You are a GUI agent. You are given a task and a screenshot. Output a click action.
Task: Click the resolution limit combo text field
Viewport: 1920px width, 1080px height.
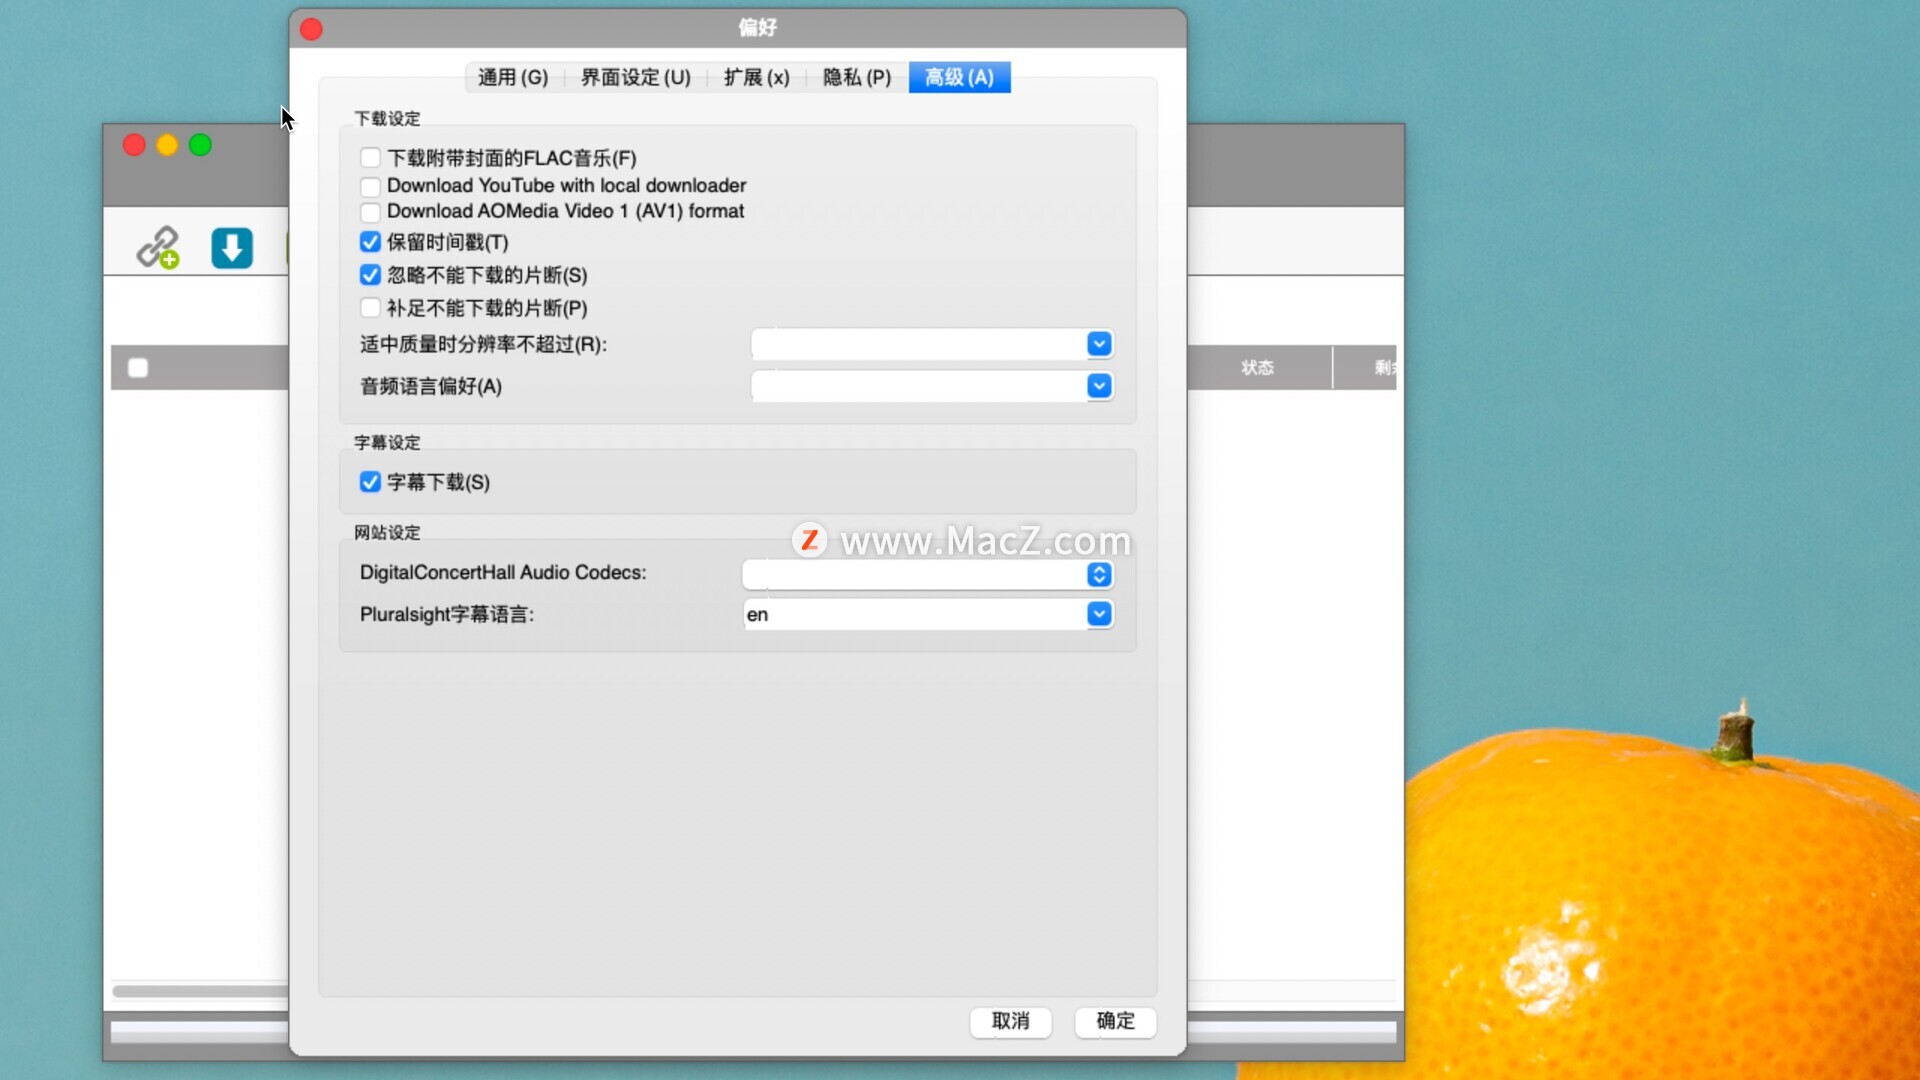click(919, 344)
